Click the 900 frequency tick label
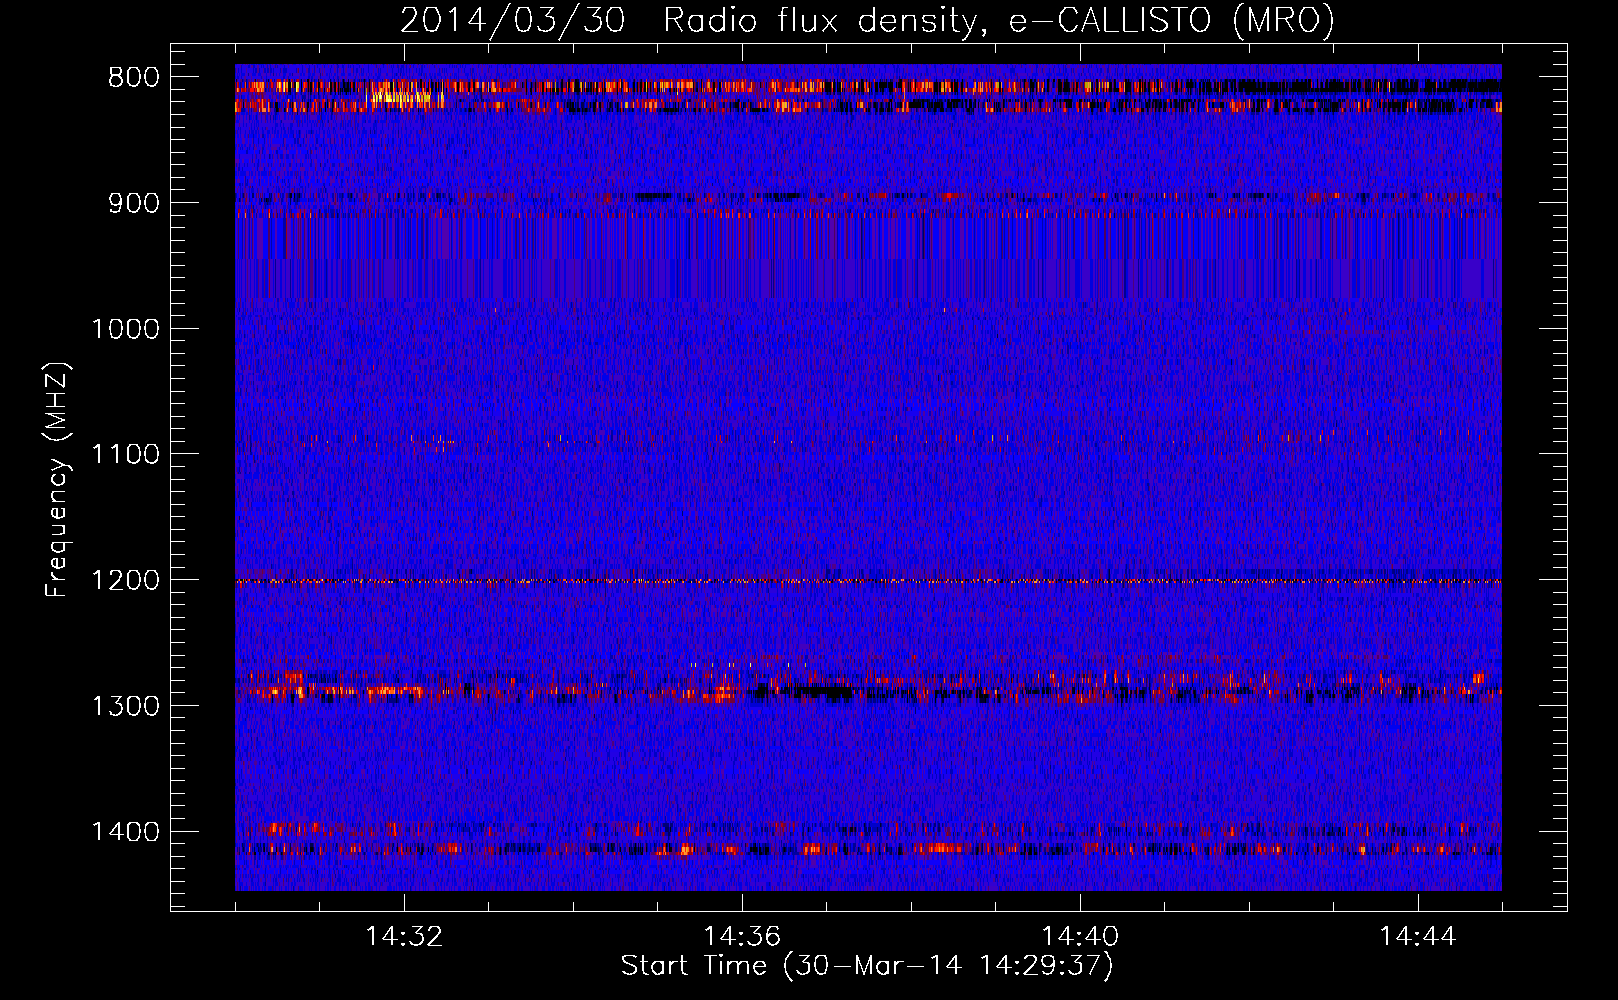Viewport: 1618px width, 1000px height. coord(134,203)
